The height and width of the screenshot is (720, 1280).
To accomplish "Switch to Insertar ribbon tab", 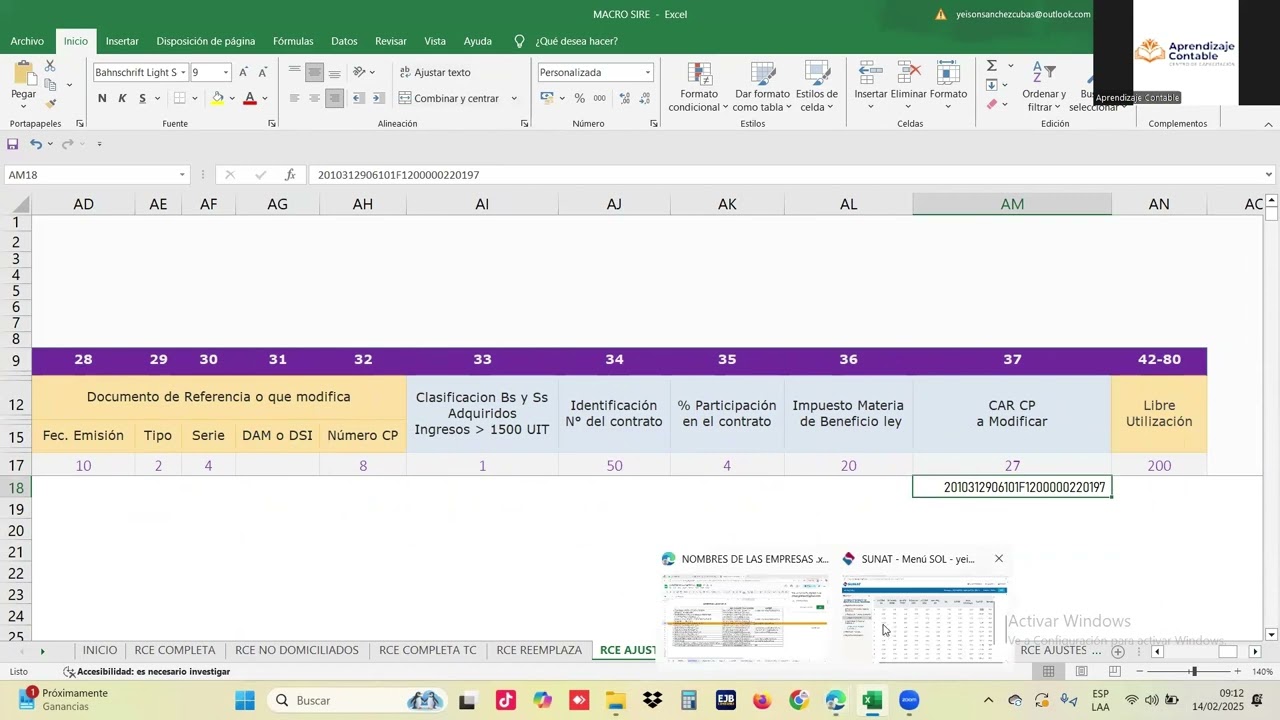I will [122, 41].
